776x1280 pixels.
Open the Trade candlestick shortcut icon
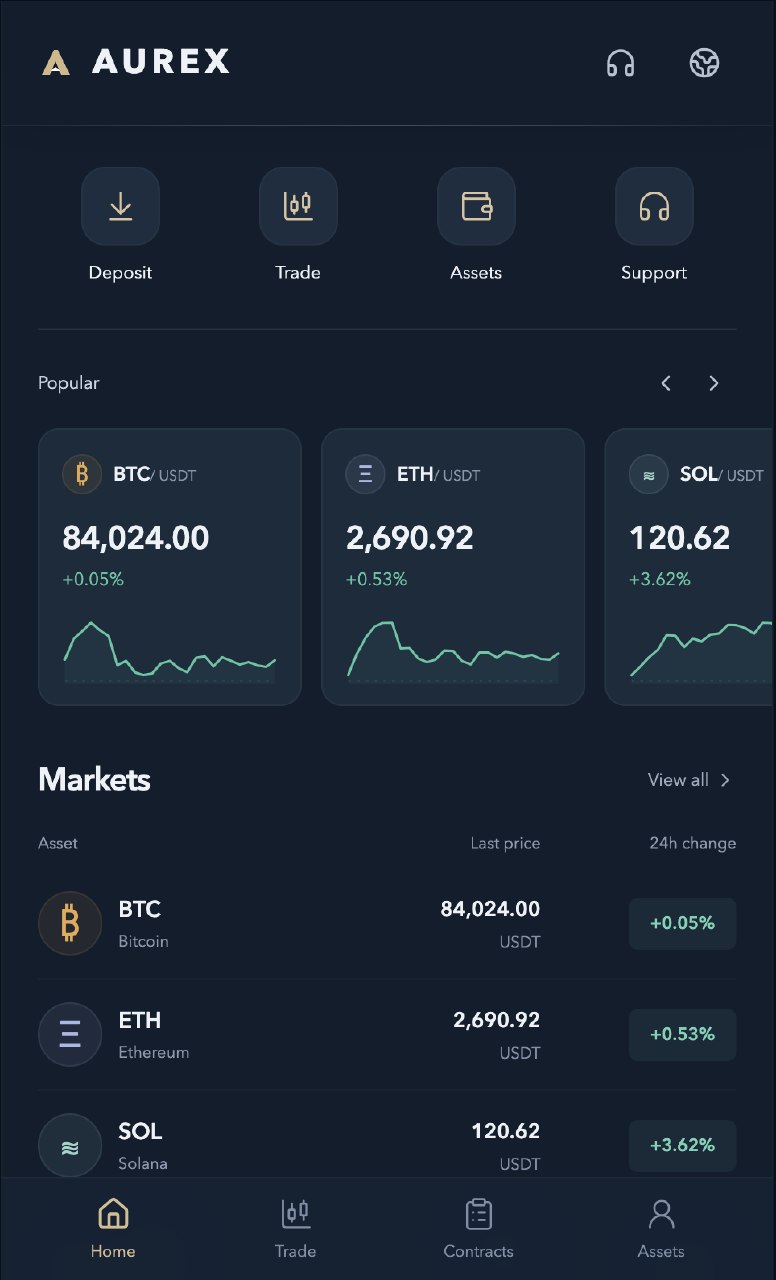tap(298, 206)
